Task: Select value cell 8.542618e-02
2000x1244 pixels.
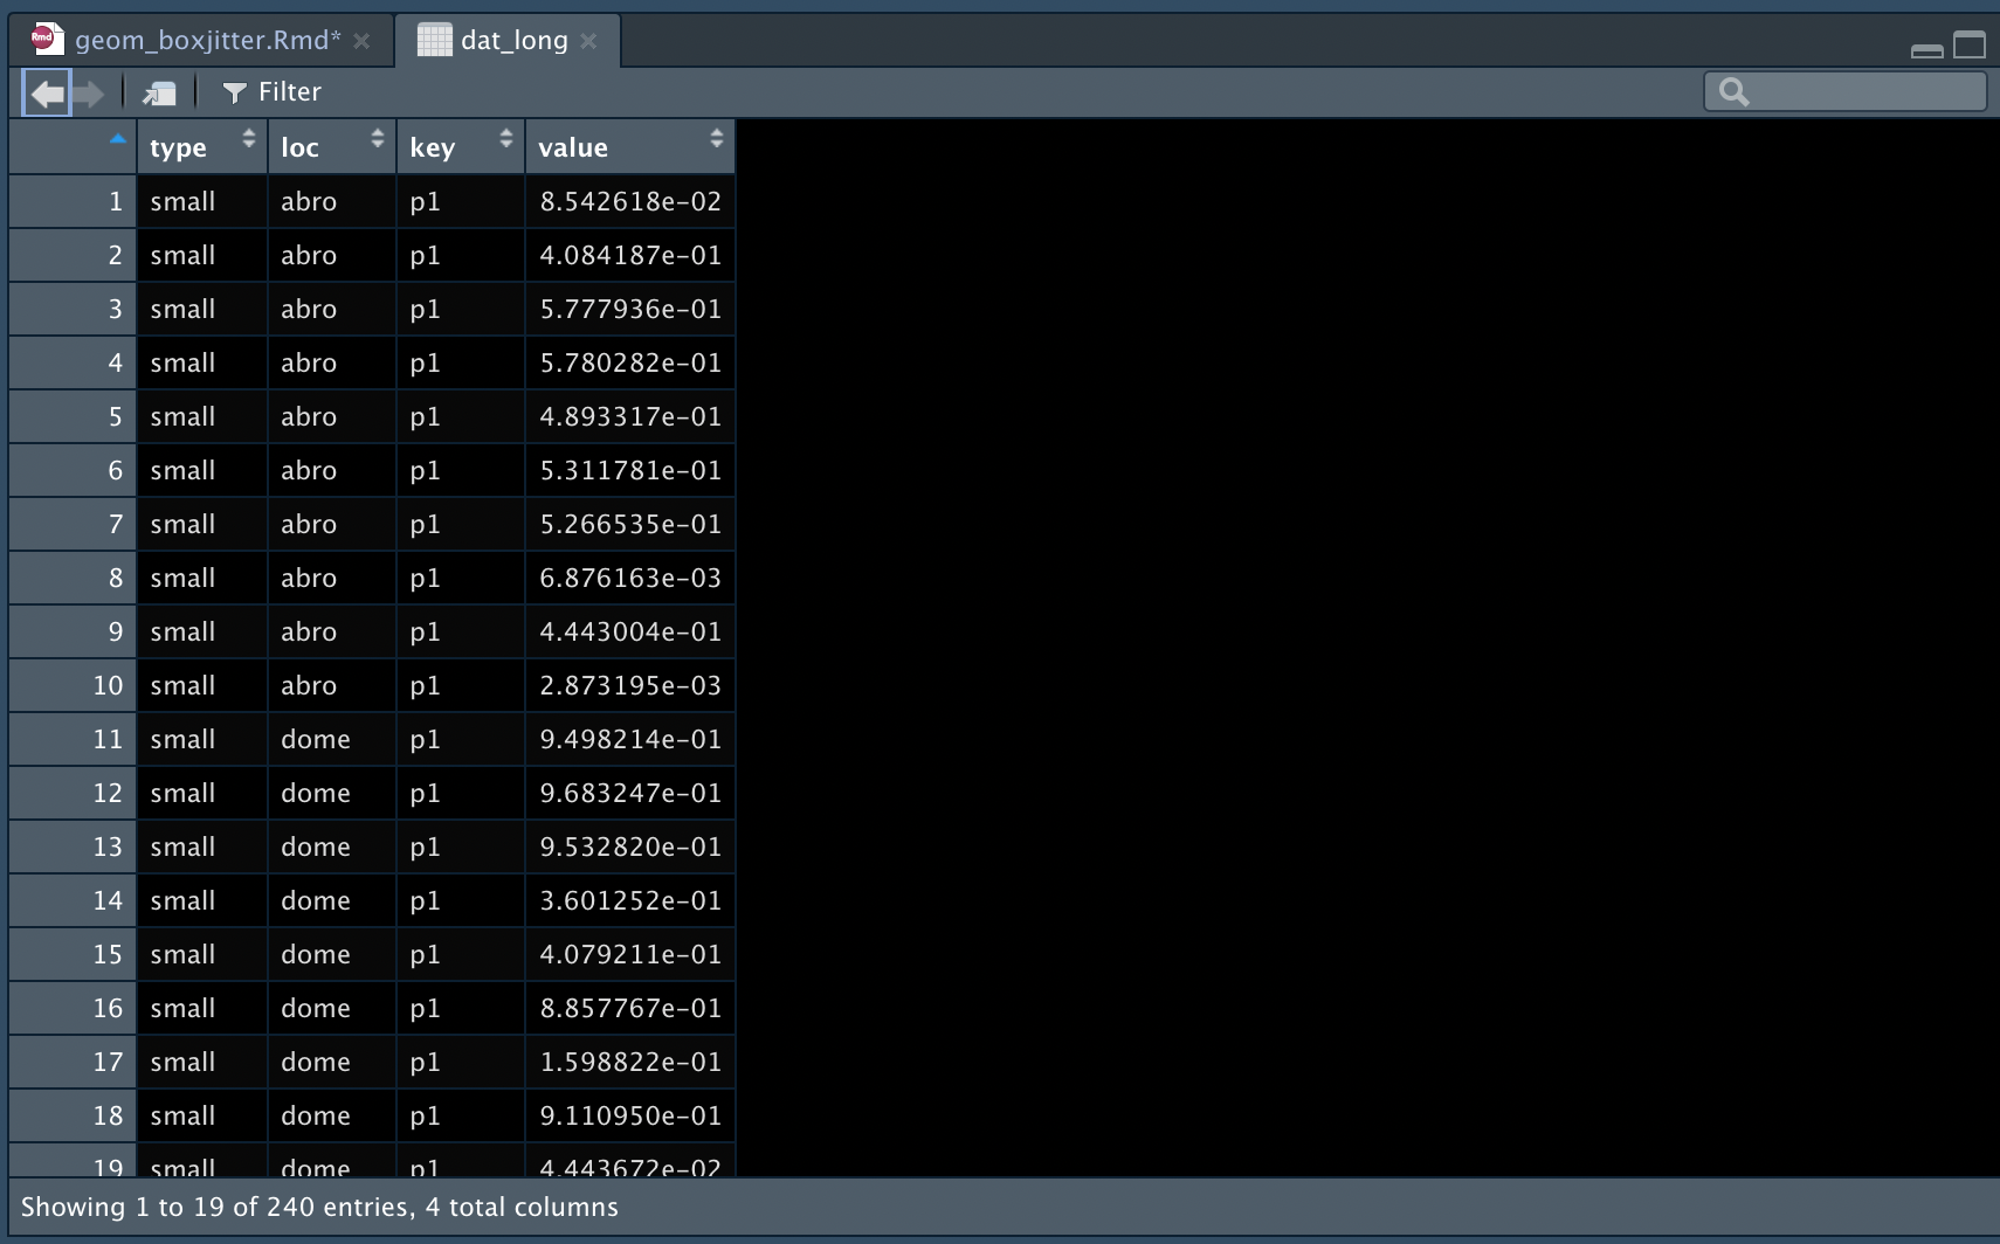Action: click(630, 201)
